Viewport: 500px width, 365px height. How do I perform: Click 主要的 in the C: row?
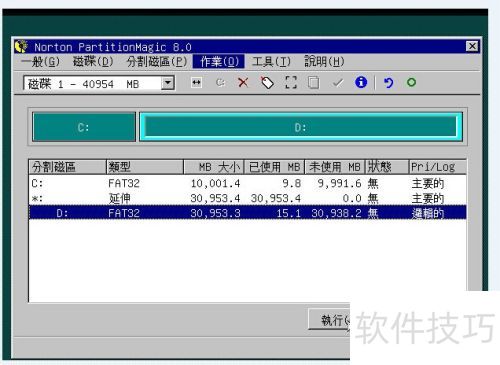(x=428, y=184)
